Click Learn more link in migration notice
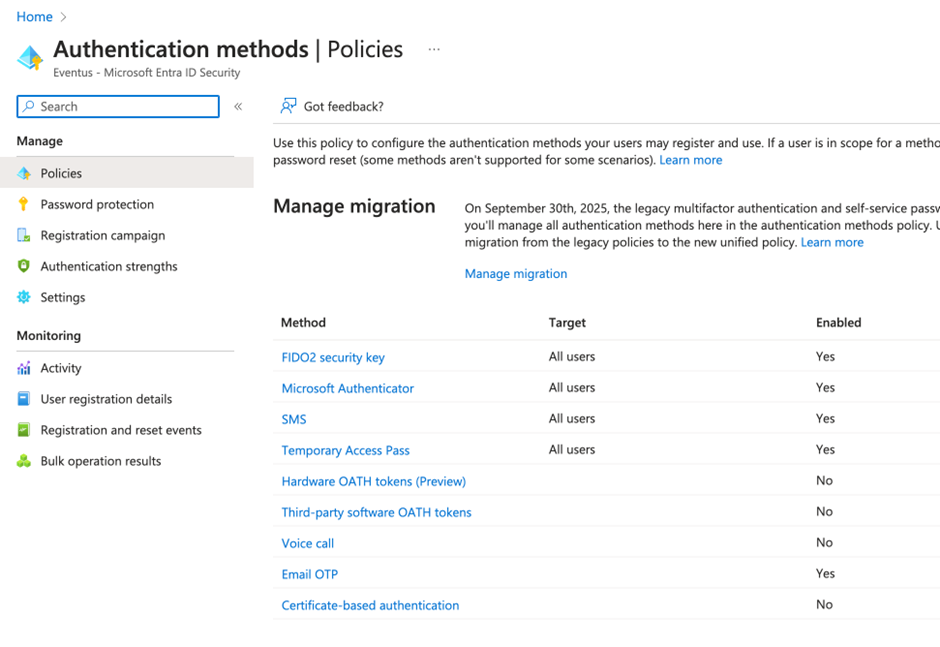 832,242
